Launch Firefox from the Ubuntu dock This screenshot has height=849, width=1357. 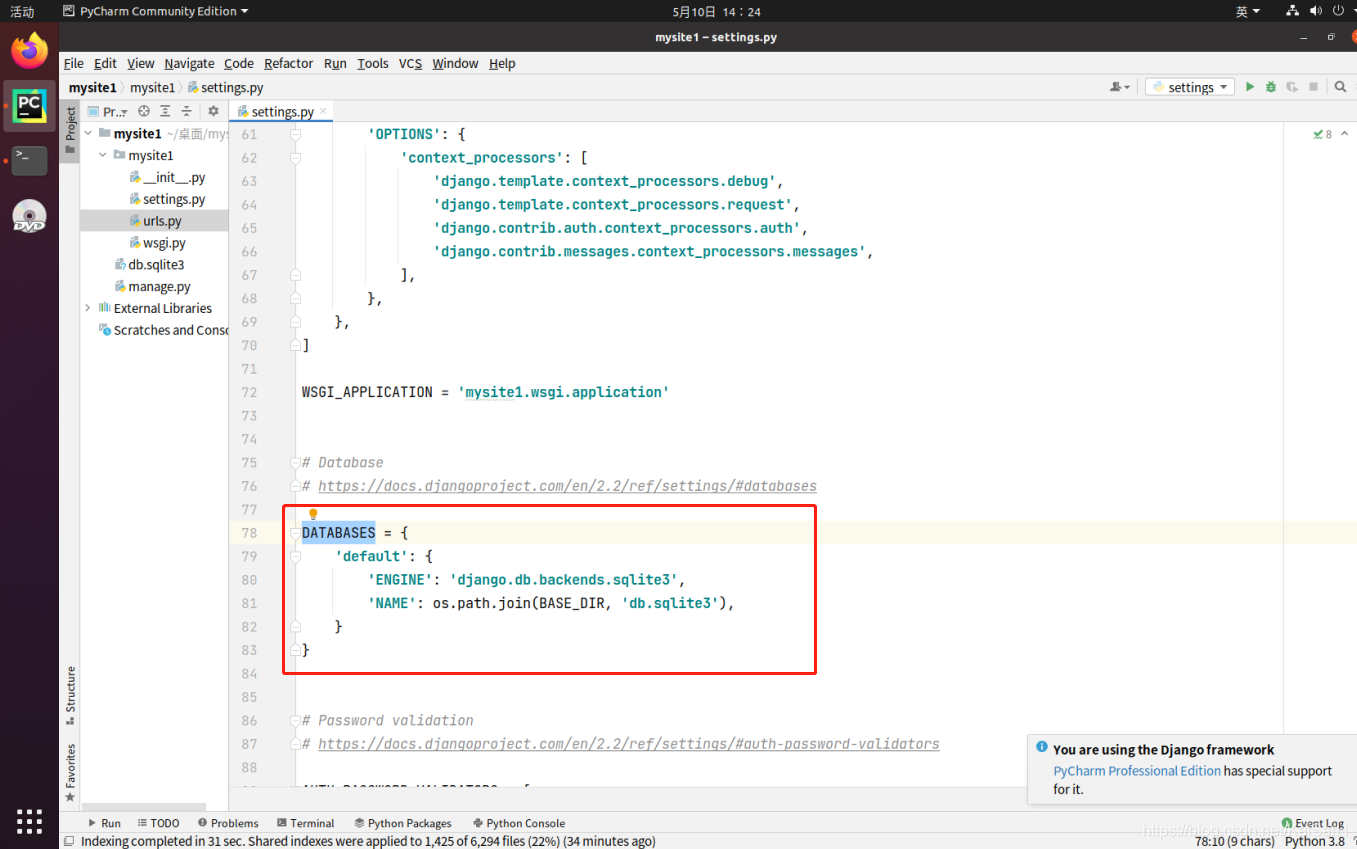coord(29,49)
